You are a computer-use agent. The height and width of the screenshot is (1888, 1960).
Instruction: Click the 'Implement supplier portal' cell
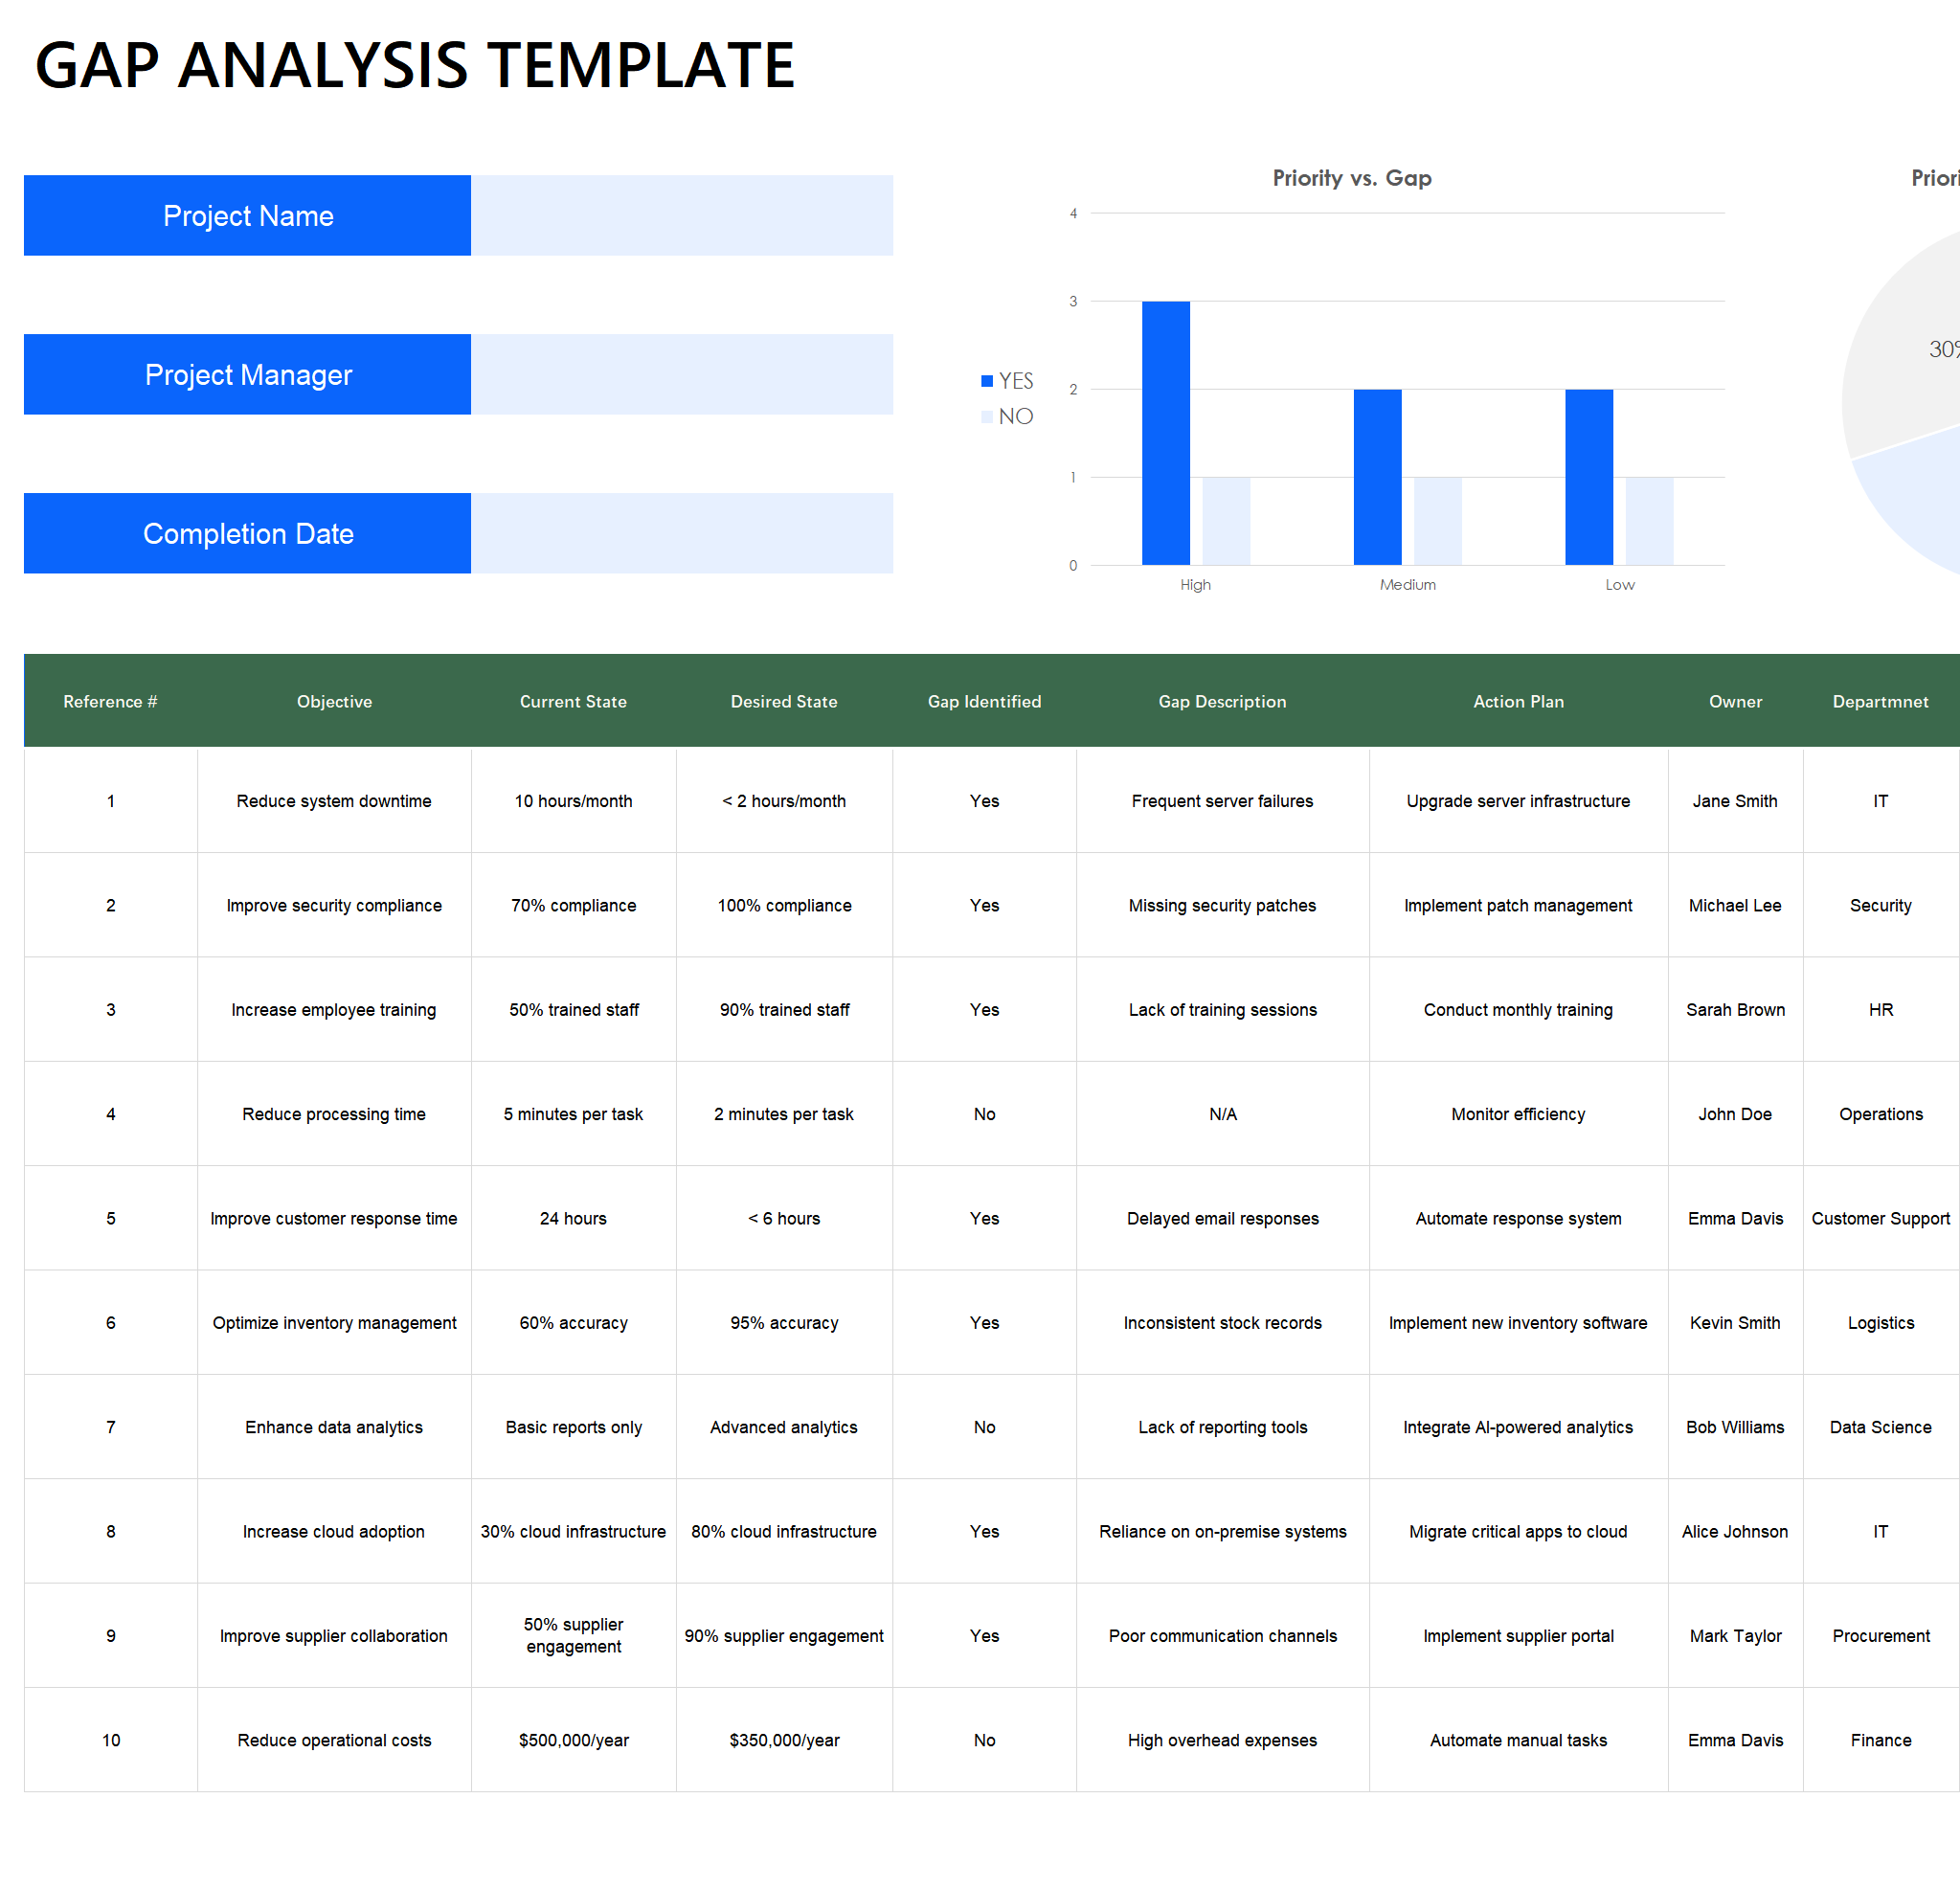pyautogui.click(x=1518, y=1635)
